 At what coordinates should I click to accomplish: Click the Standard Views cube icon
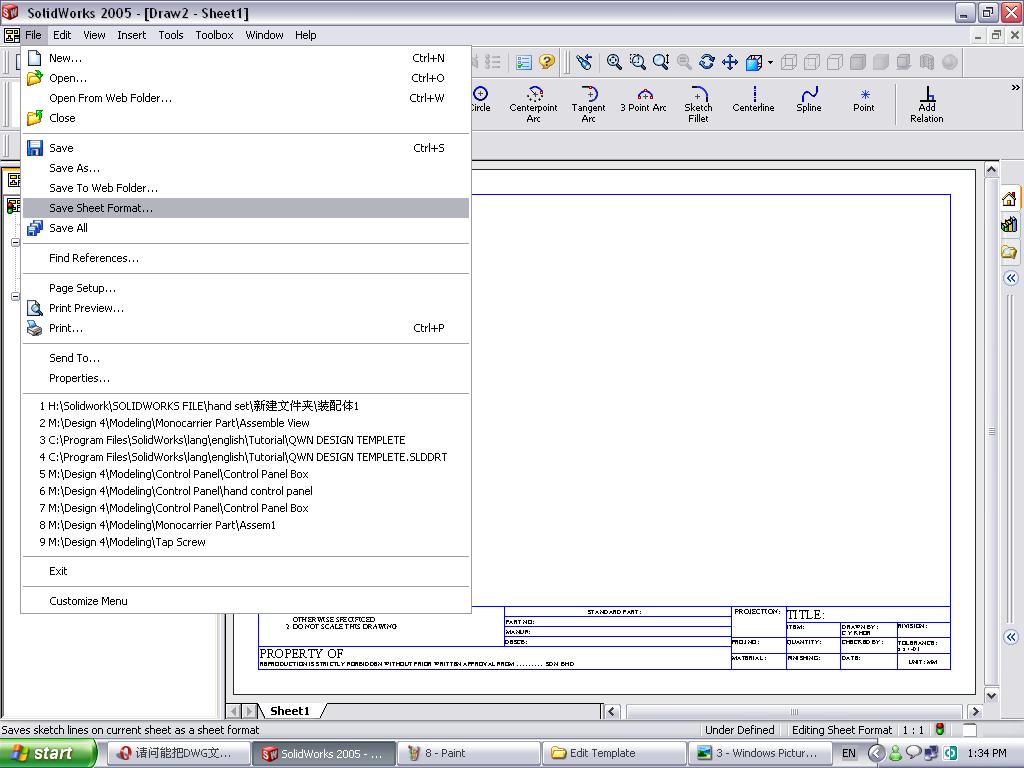[x=754, y=62]
